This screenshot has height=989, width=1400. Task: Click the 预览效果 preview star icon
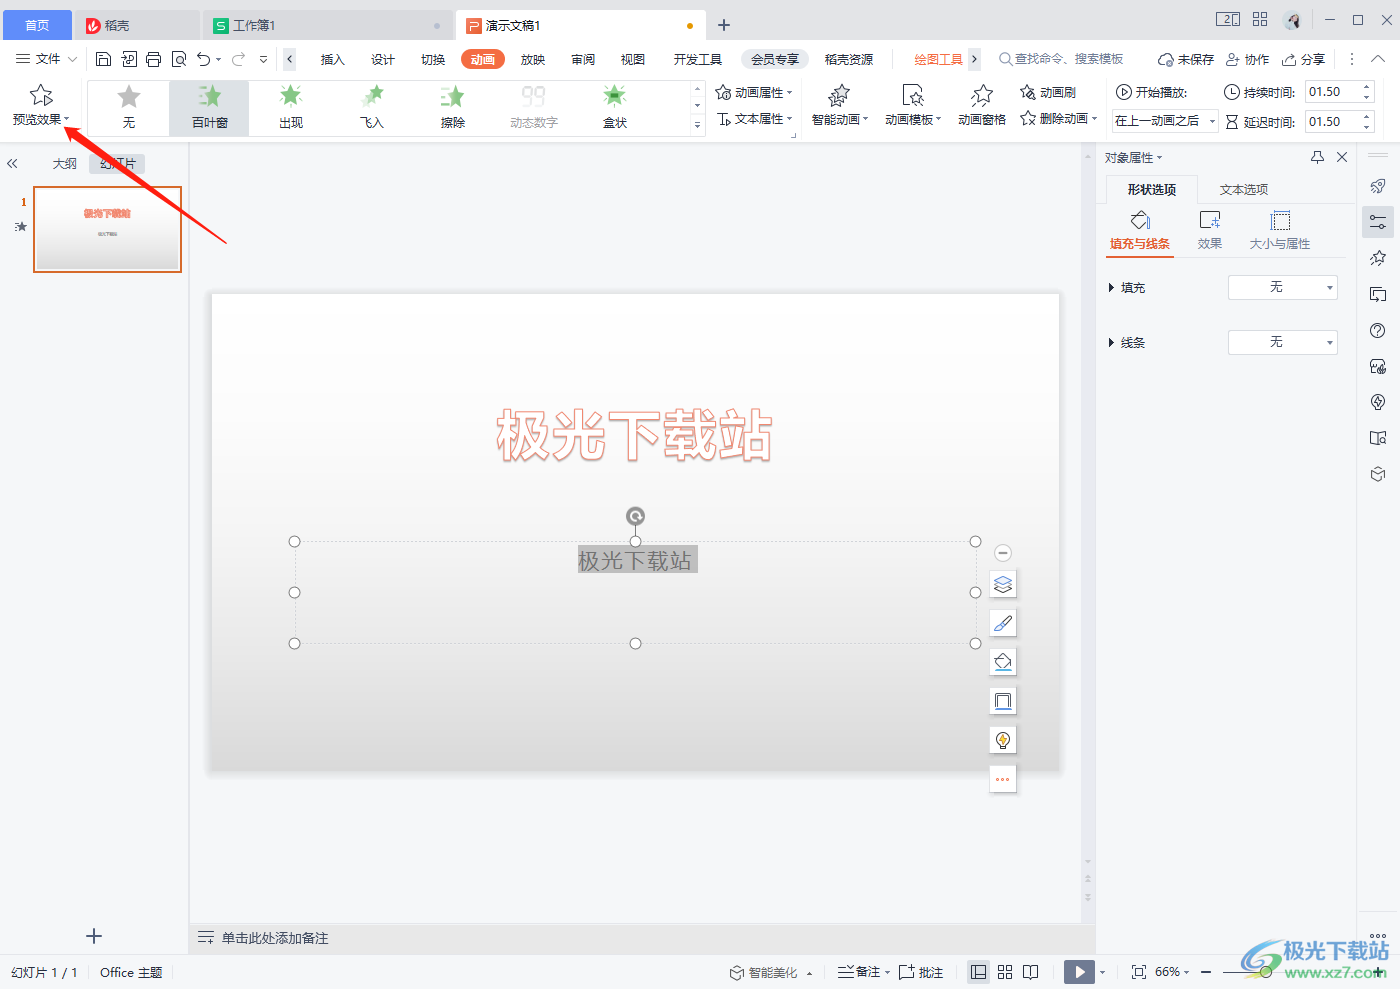coord(41,95)
